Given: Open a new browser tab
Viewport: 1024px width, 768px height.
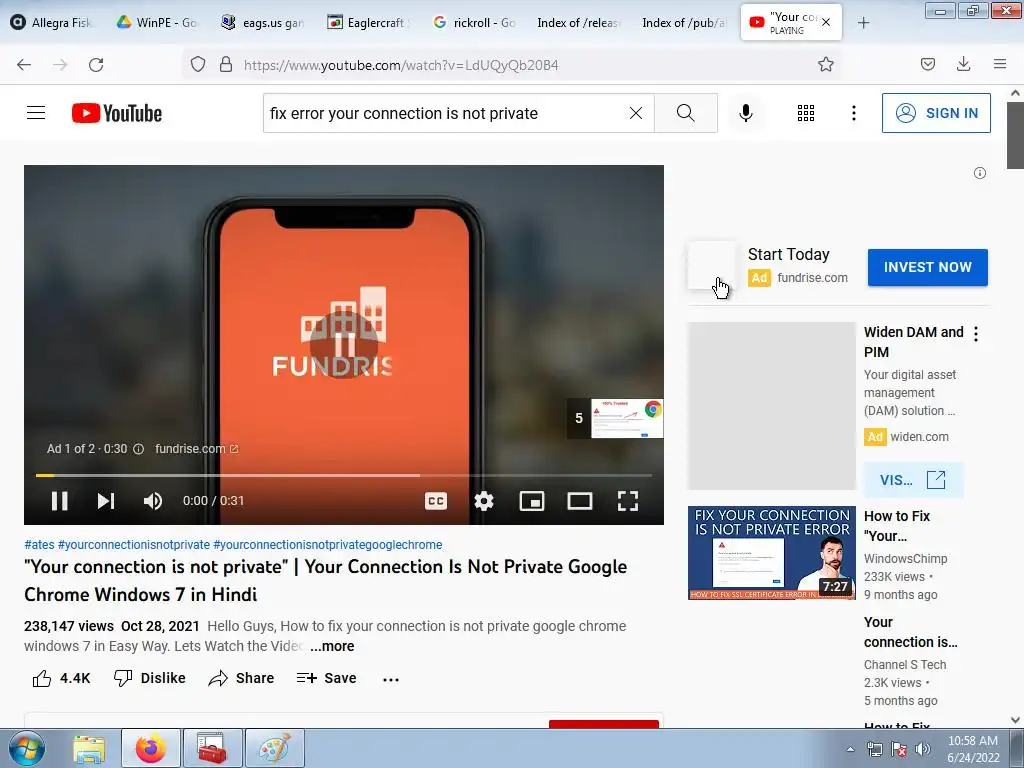Looking at the screenshot, I should [x=863, y=23].
